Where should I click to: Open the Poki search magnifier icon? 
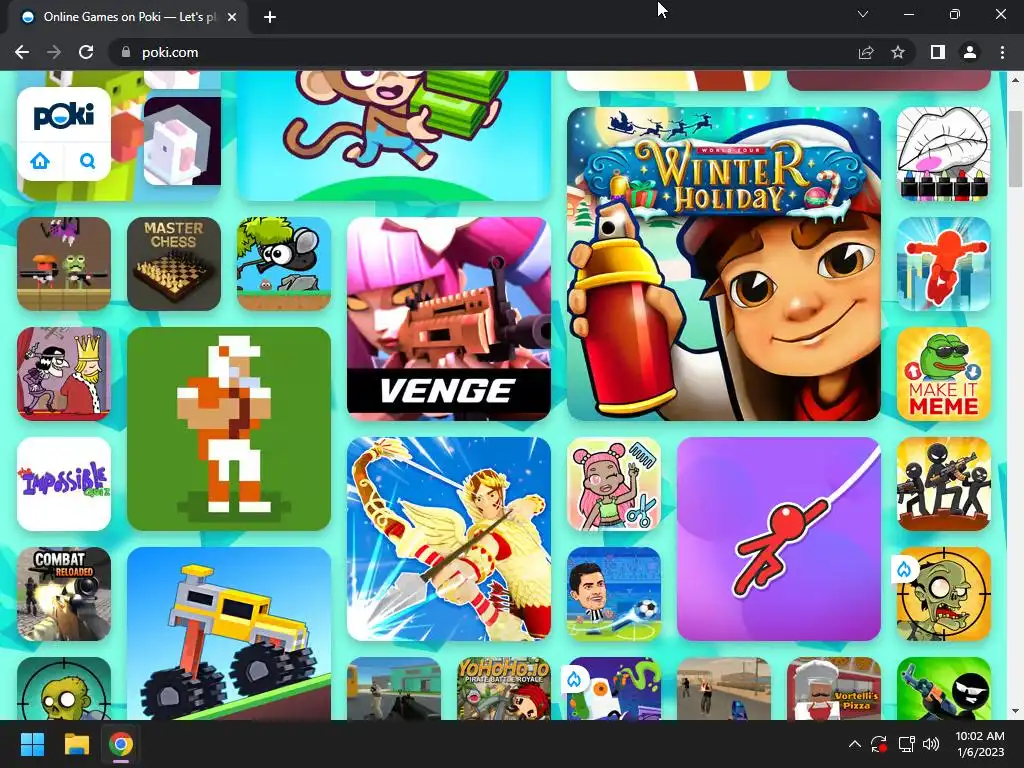point(88,161)
